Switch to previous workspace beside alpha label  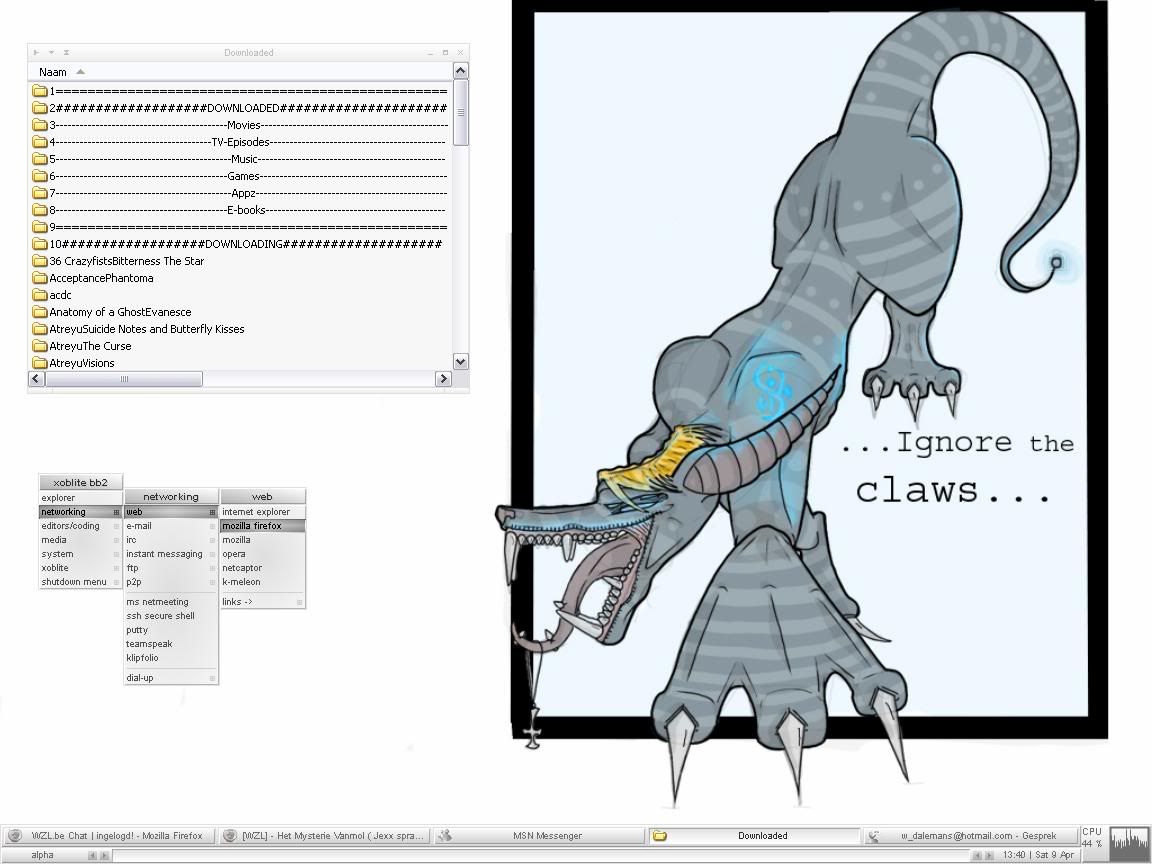coord(92,855)
